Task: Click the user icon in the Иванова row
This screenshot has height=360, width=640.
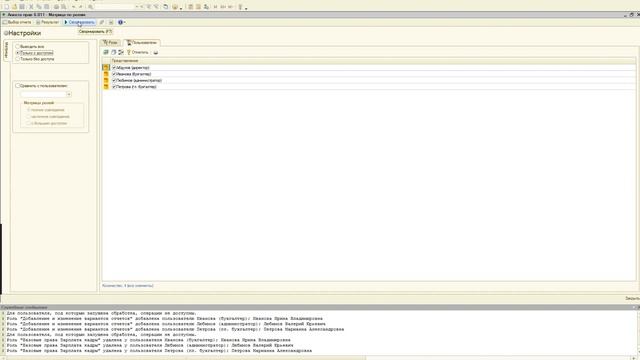Action: pos(106,74)
